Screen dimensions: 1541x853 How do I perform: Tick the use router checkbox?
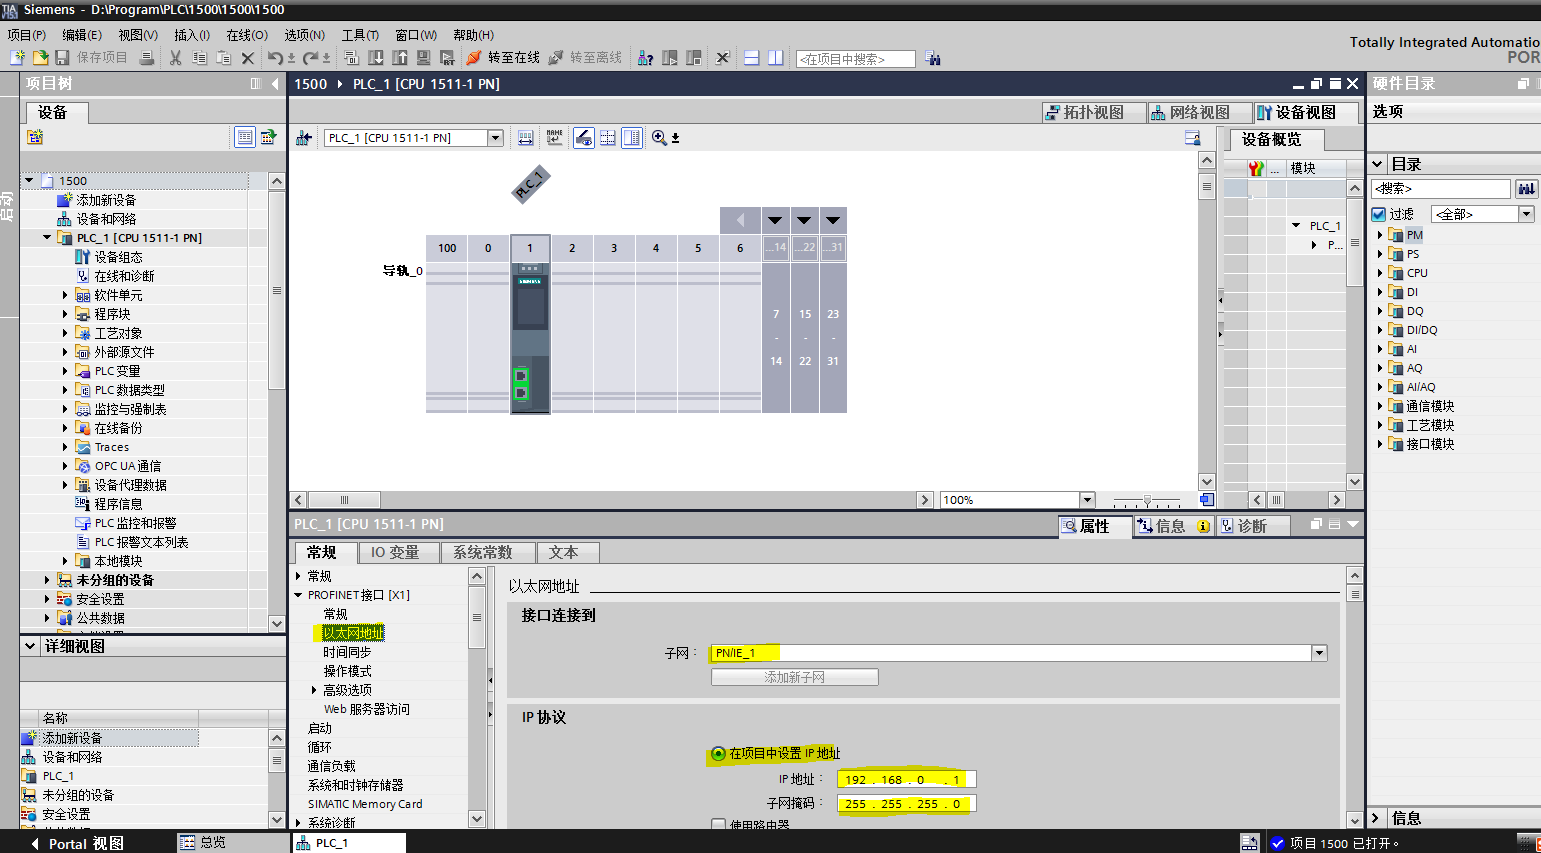[718, 825]
